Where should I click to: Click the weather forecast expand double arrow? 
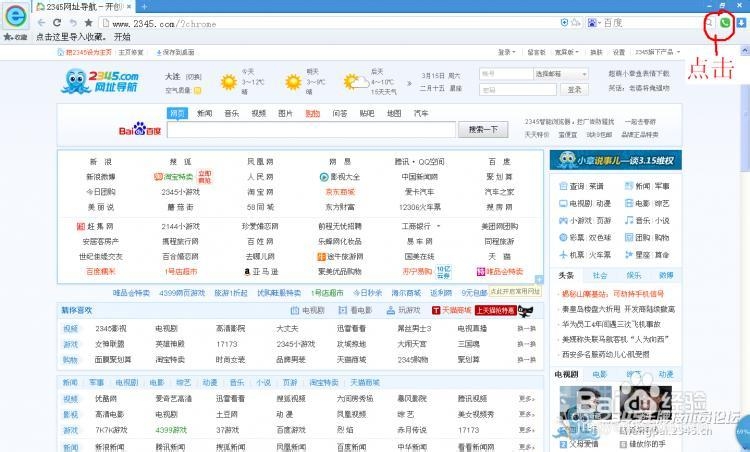click(409, 83)
